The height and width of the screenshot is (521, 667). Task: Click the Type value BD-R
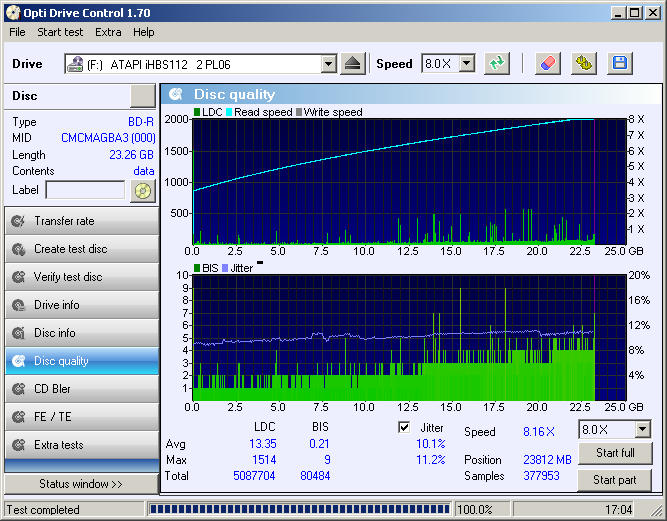141,122
